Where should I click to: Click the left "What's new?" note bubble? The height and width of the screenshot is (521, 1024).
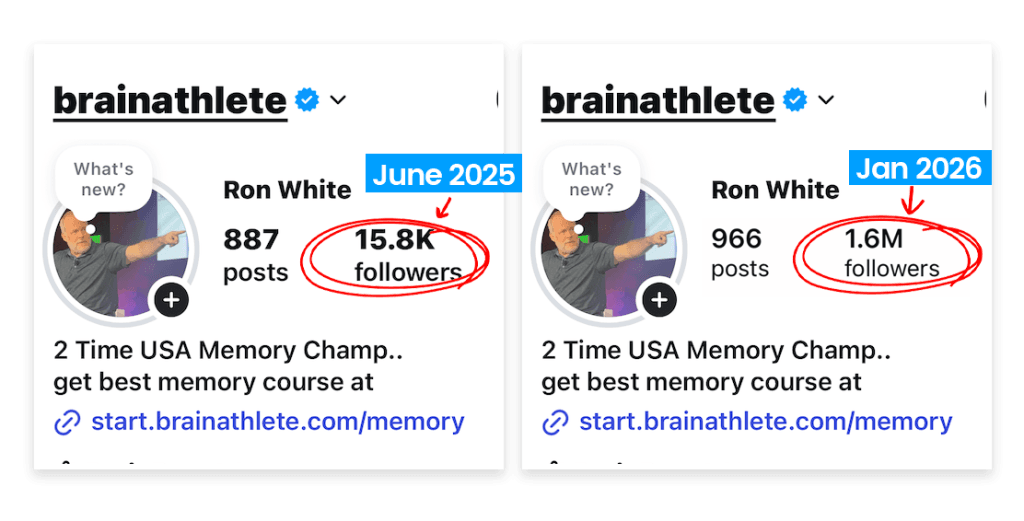pos(103,179)
